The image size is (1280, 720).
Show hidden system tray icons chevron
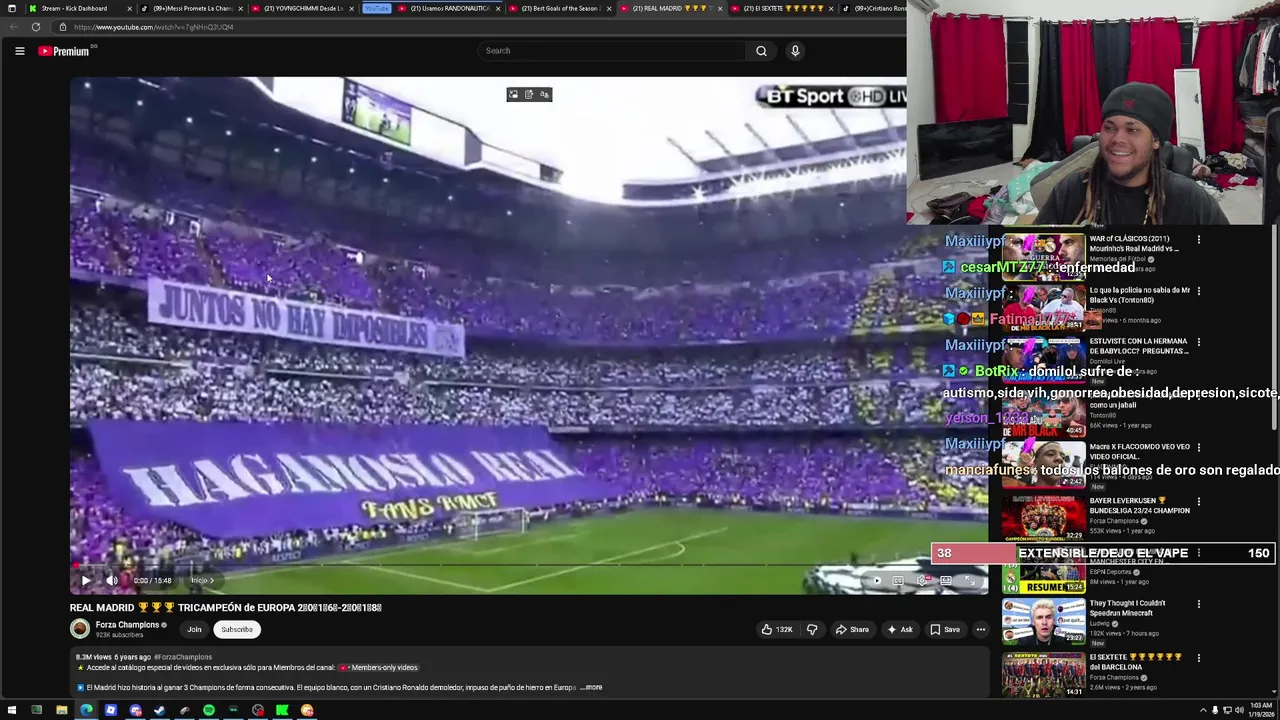click(1203, 711)
